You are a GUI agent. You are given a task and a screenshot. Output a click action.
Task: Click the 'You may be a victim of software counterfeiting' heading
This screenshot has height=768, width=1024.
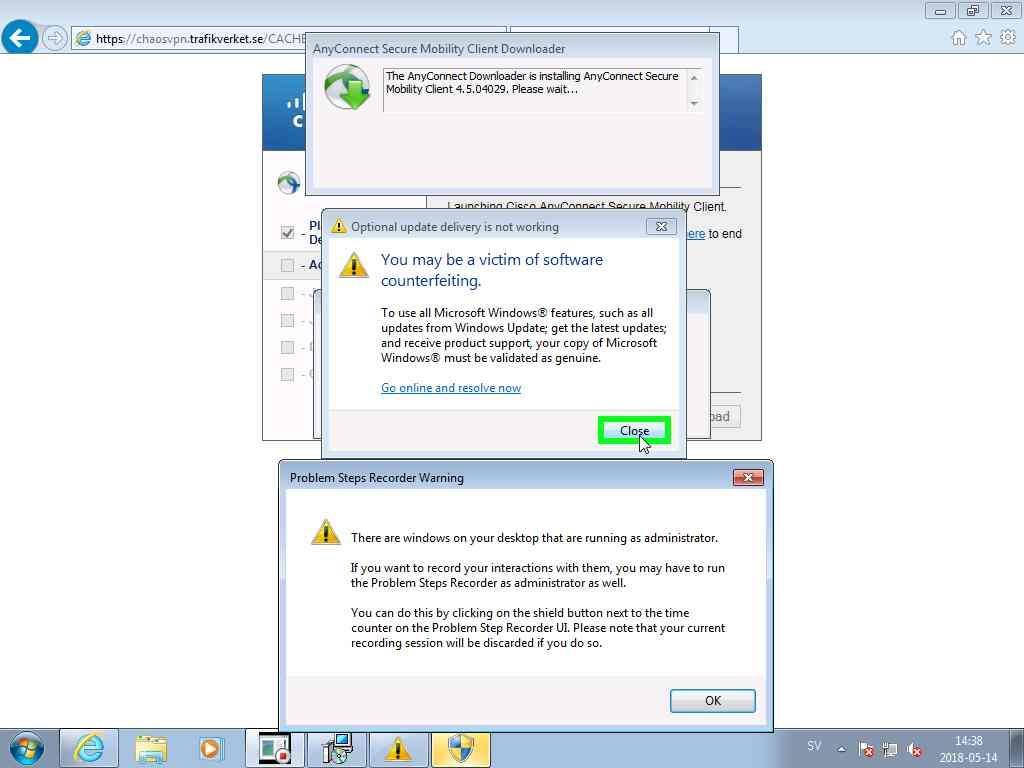[x=492, y=270]
